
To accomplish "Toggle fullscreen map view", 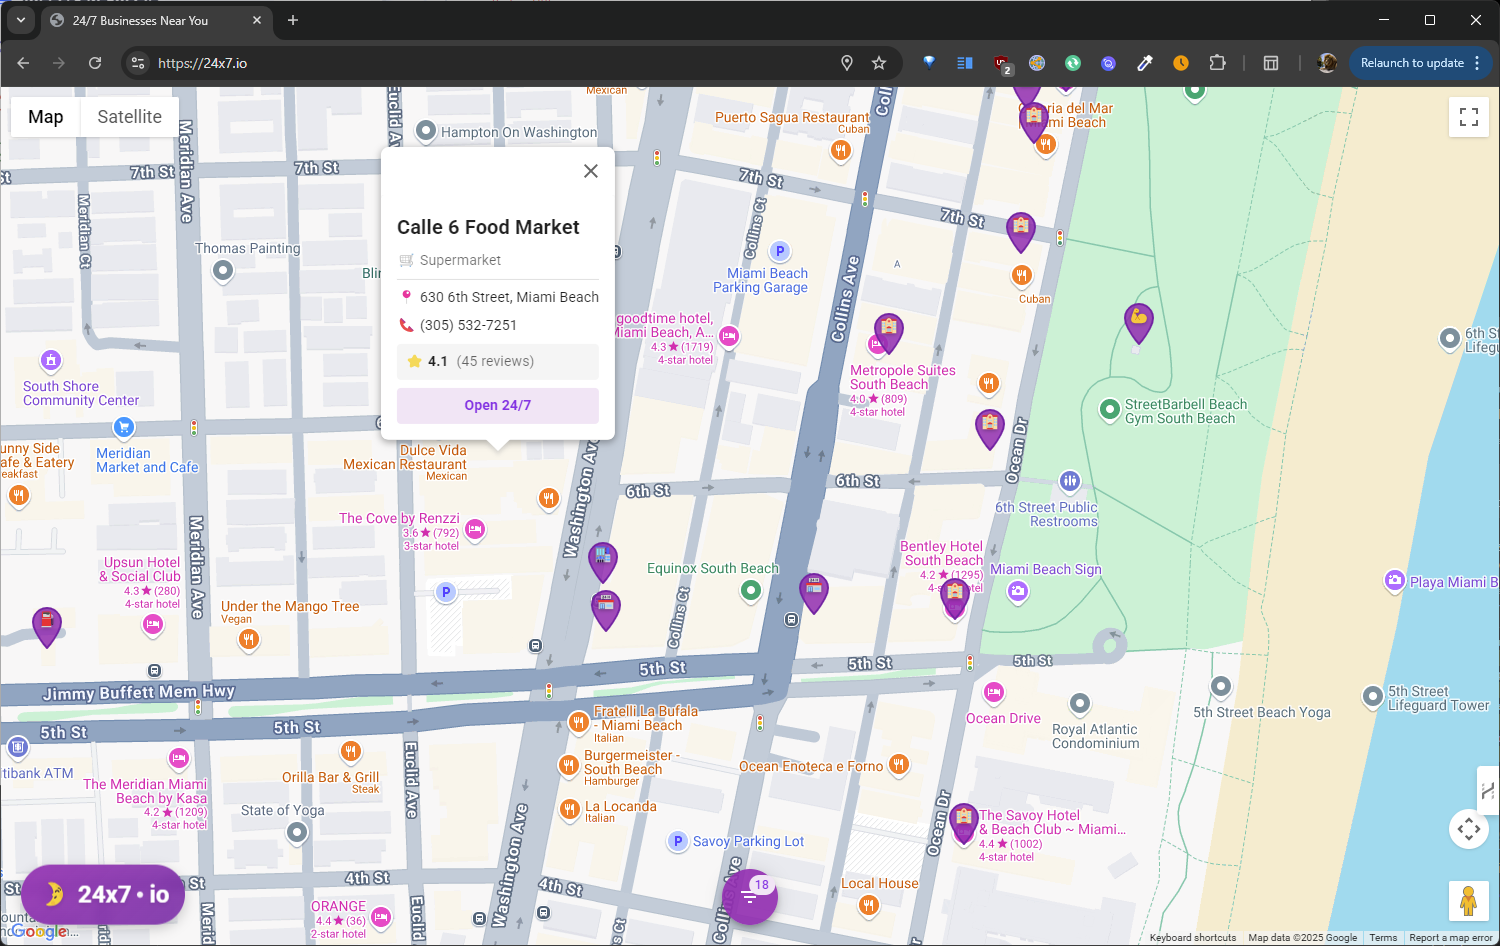I will pos(1469,117).
